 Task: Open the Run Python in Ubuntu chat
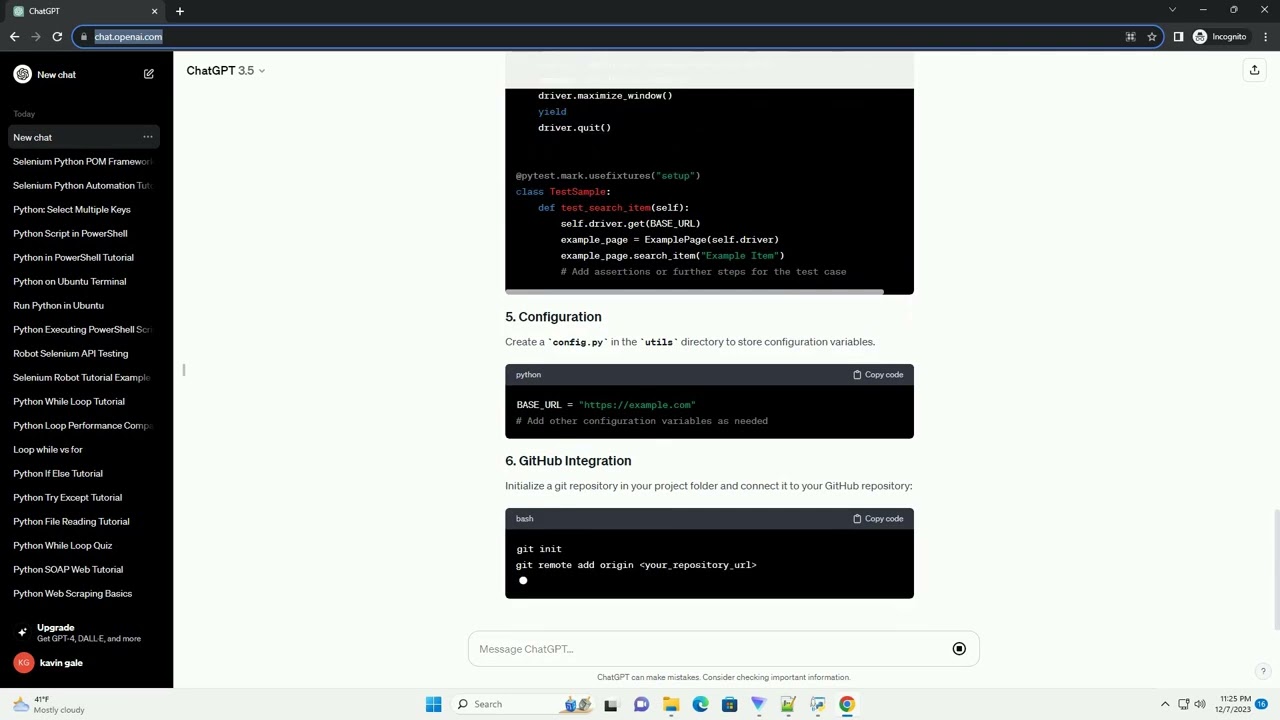(84, 305)
